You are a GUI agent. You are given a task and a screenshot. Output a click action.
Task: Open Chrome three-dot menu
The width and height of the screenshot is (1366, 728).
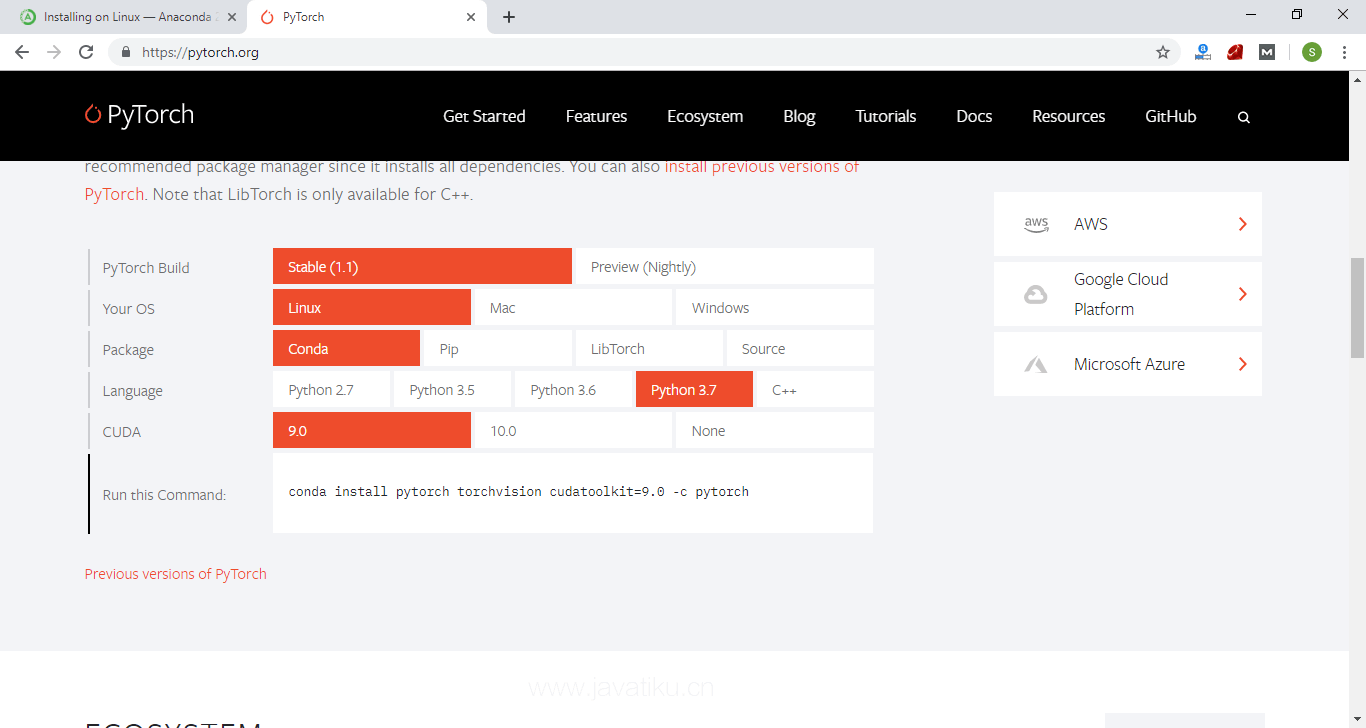tap(1344, 52)
